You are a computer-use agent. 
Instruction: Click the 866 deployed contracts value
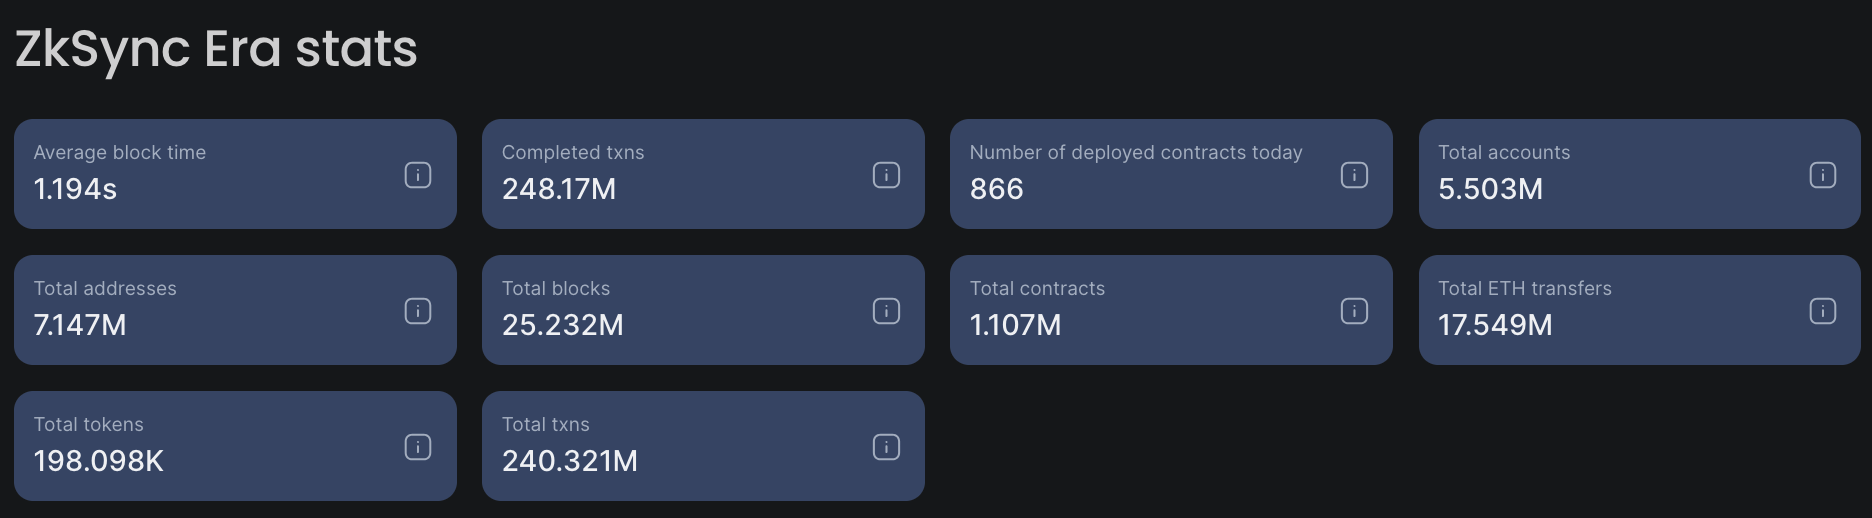tap(996, 189)
